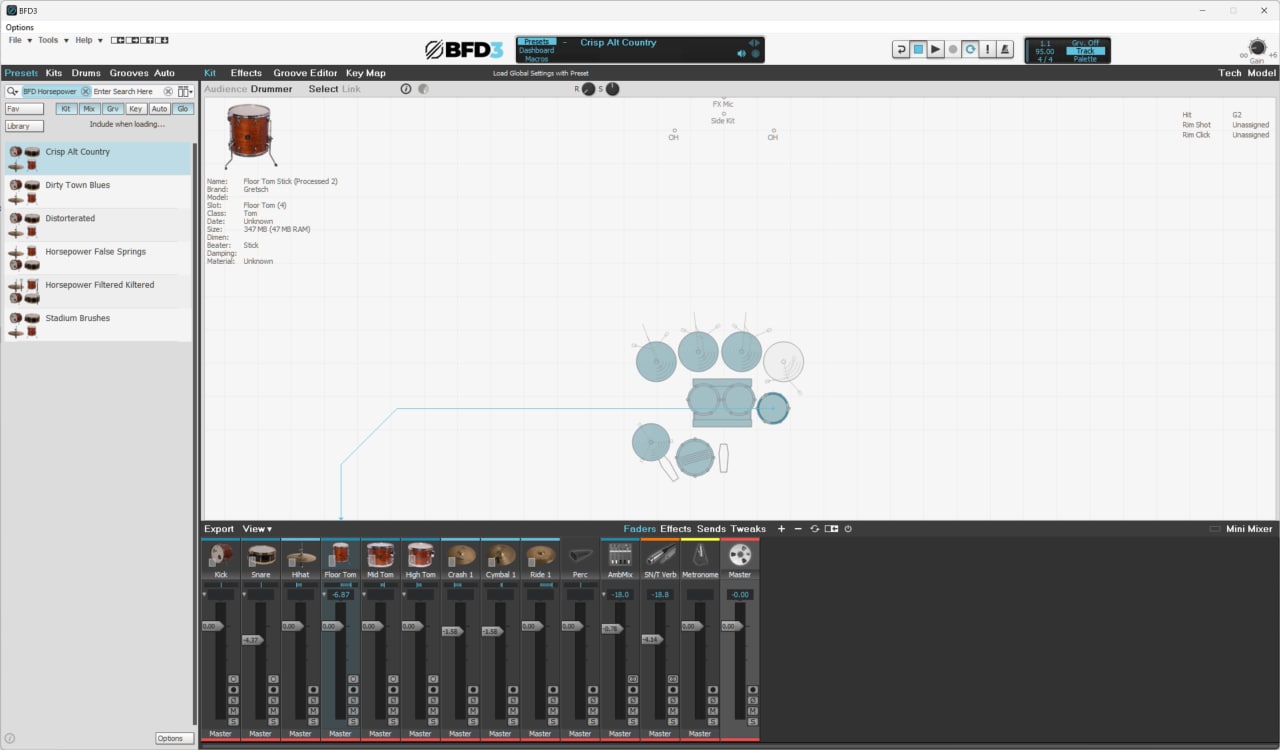1280x750 pixels.
Task: Expand the Kick channel sub-mics
Action: 205,594
